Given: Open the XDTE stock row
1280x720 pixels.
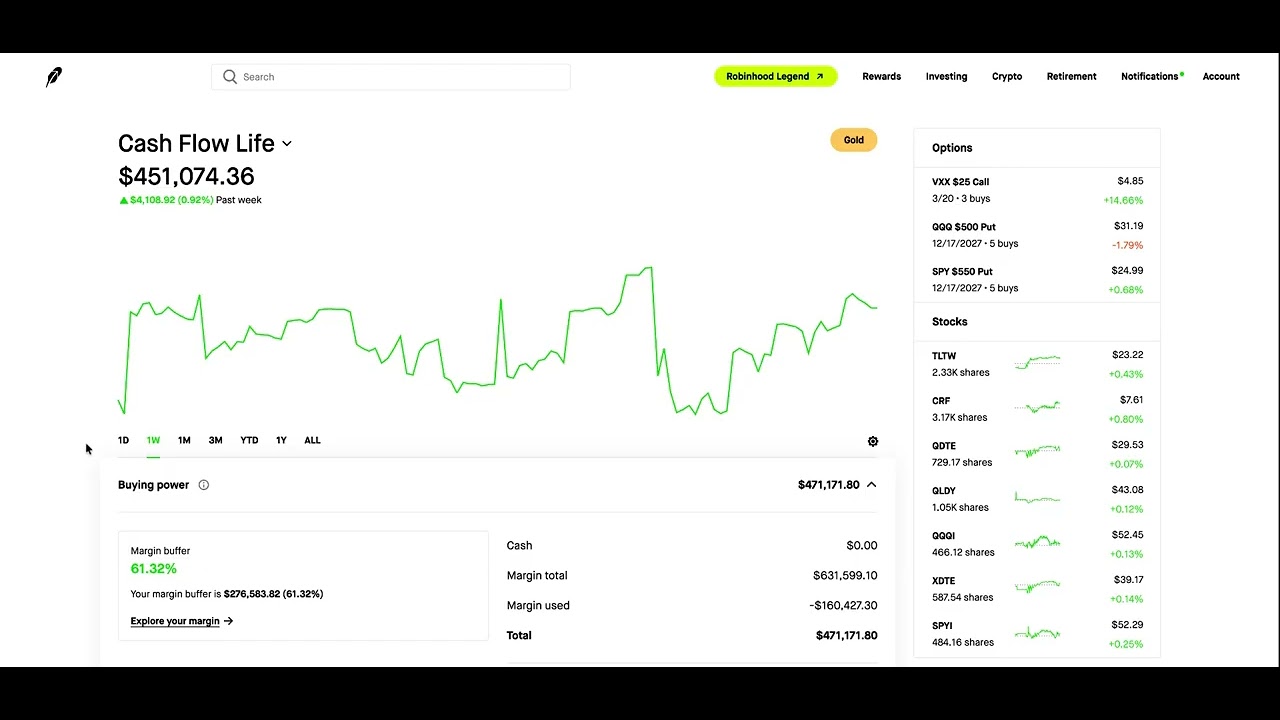Looking at the screenshot, I should click(1037, 589).
